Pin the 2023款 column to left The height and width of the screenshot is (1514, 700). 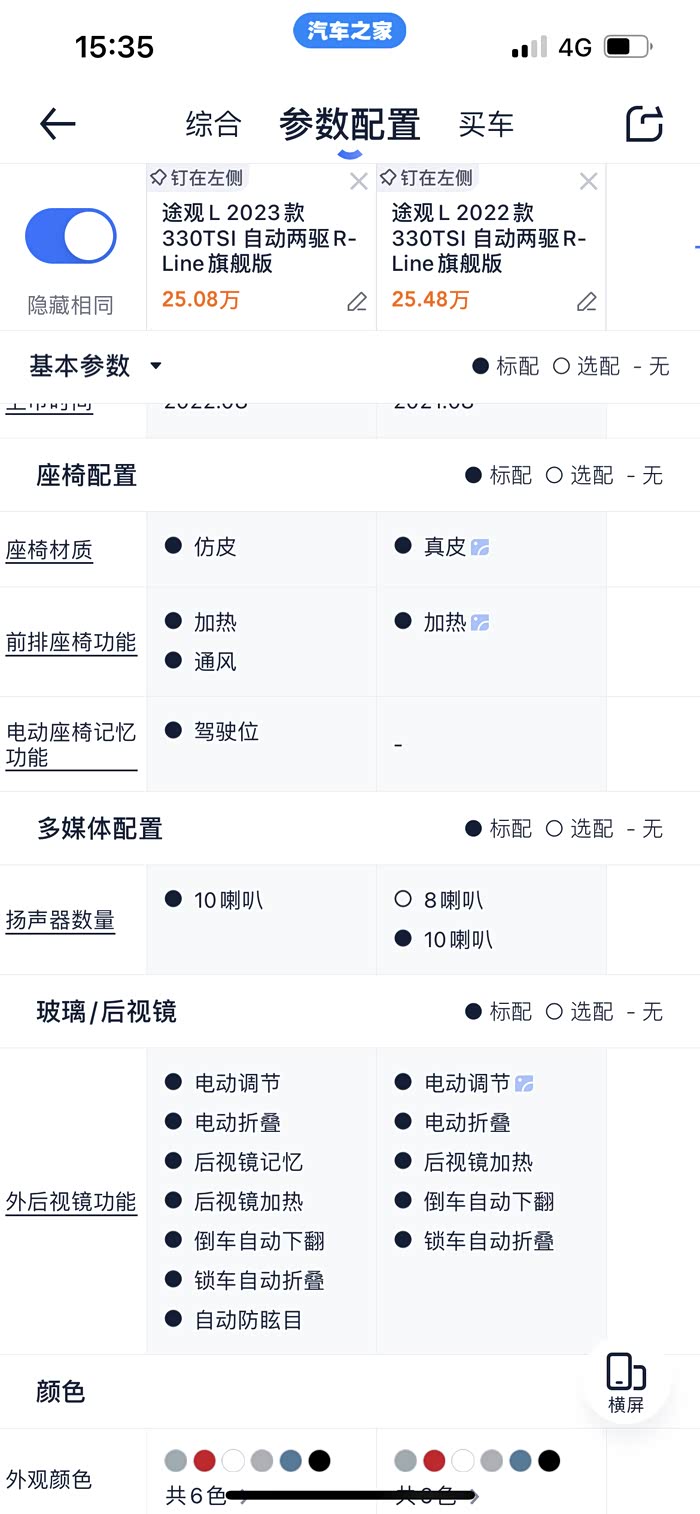click(x=196, y=178)
